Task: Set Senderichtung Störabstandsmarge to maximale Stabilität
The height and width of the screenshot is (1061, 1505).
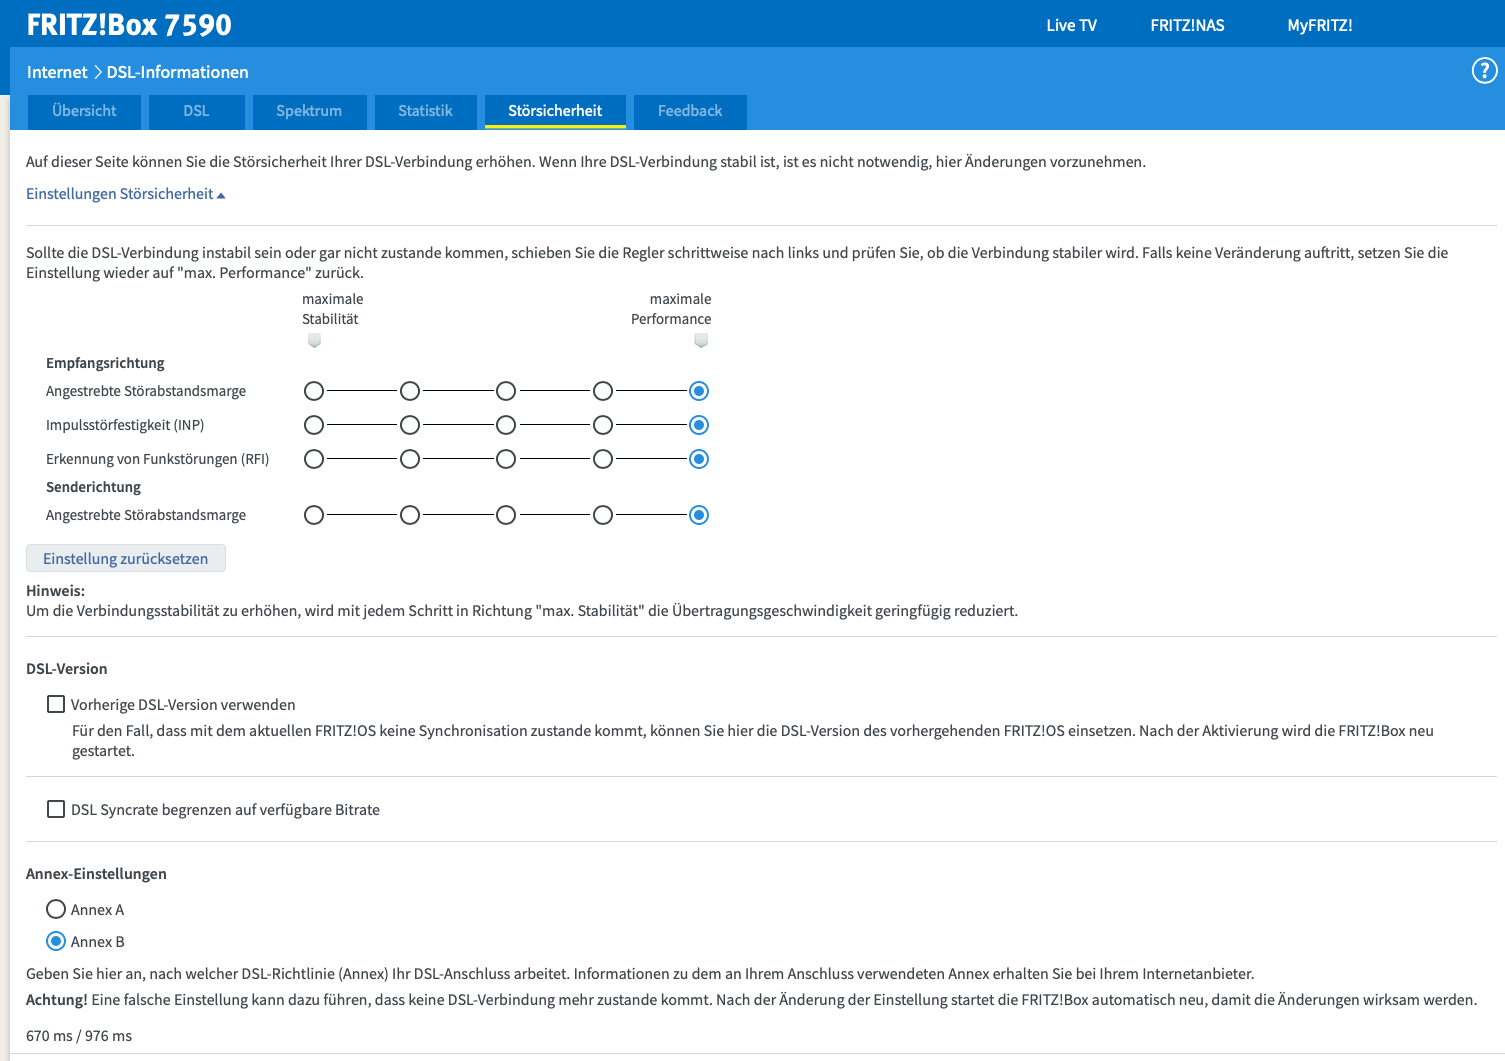Action: click(x=314, y=515)
